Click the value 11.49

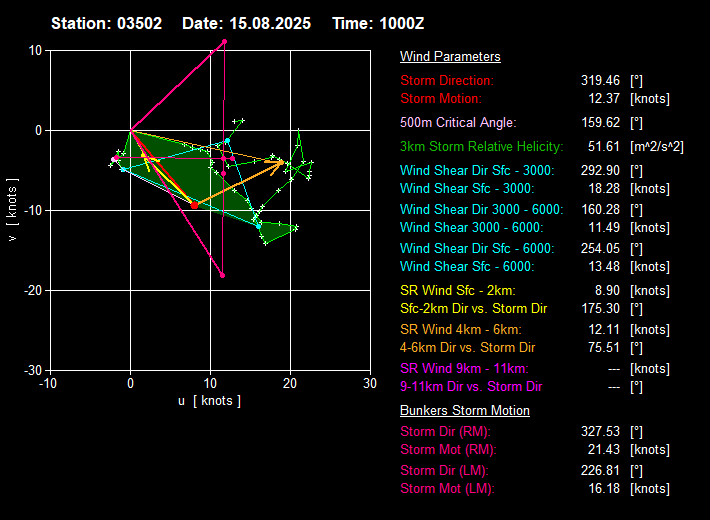604,228
